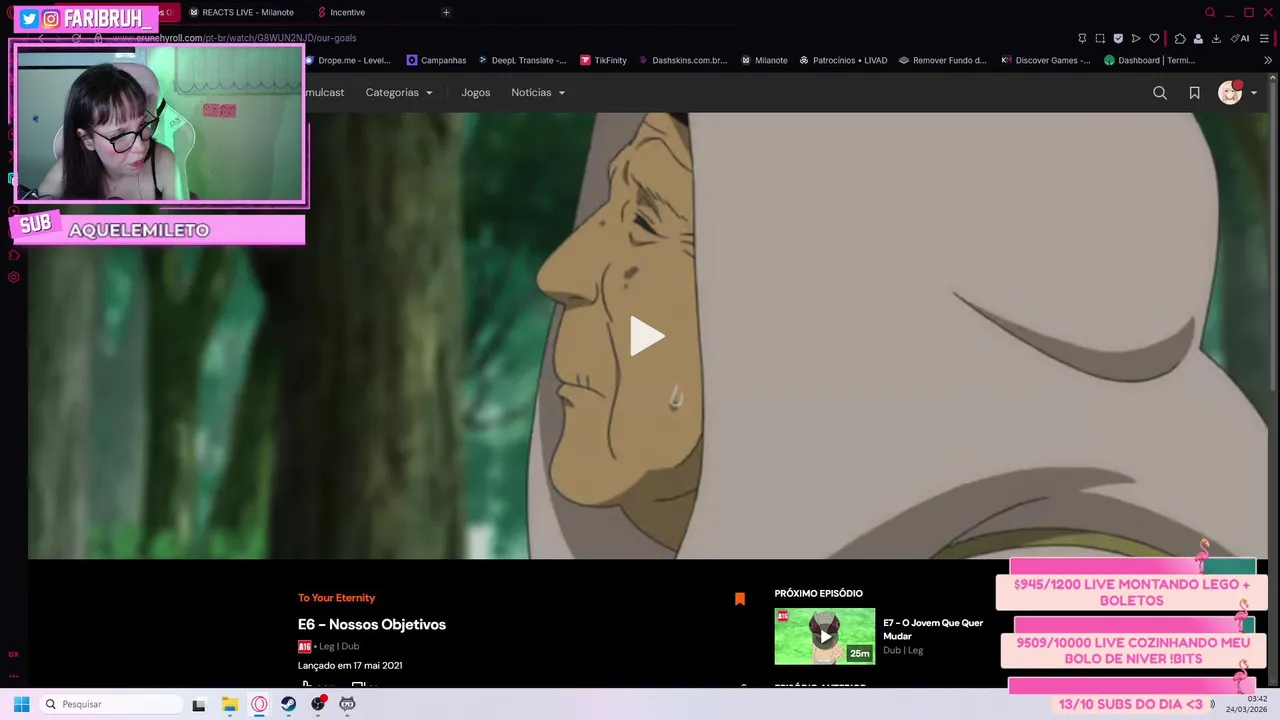The height and width of the screenshot is (720, 1280).
Task: Open the Task View taskbar icon
Action: pyautogui.click(x=199, y=704)
